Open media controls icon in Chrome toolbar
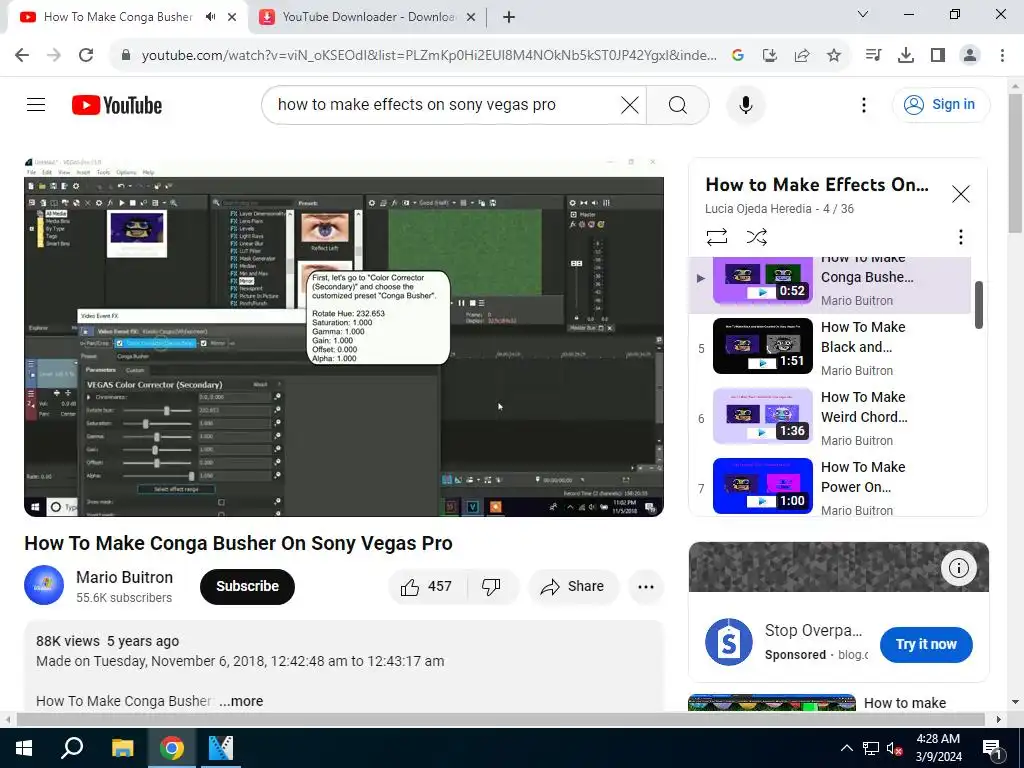 point(873,55)
